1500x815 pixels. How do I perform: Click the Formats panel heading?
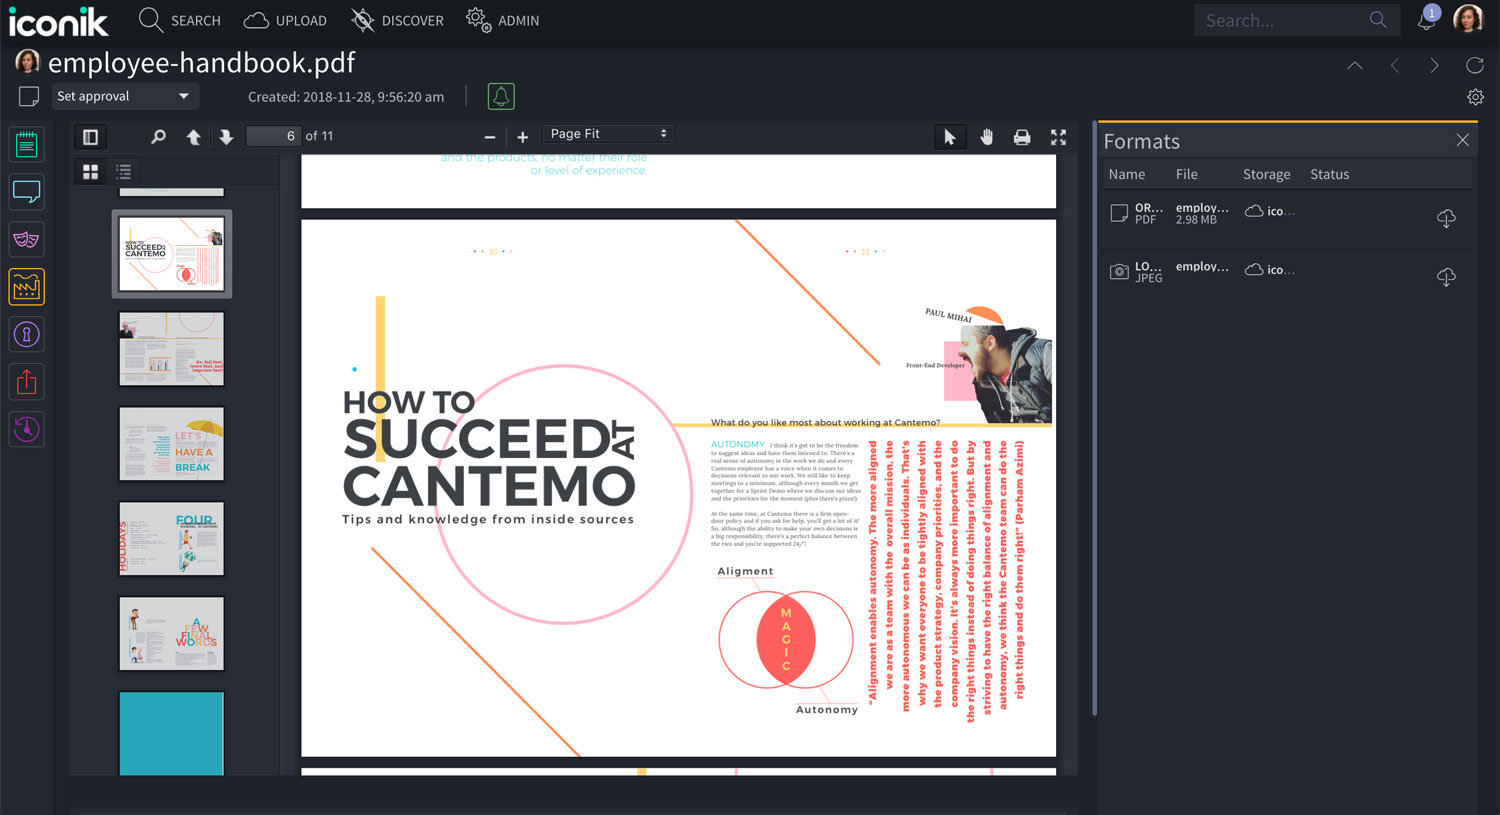[x=1142, y=141]
